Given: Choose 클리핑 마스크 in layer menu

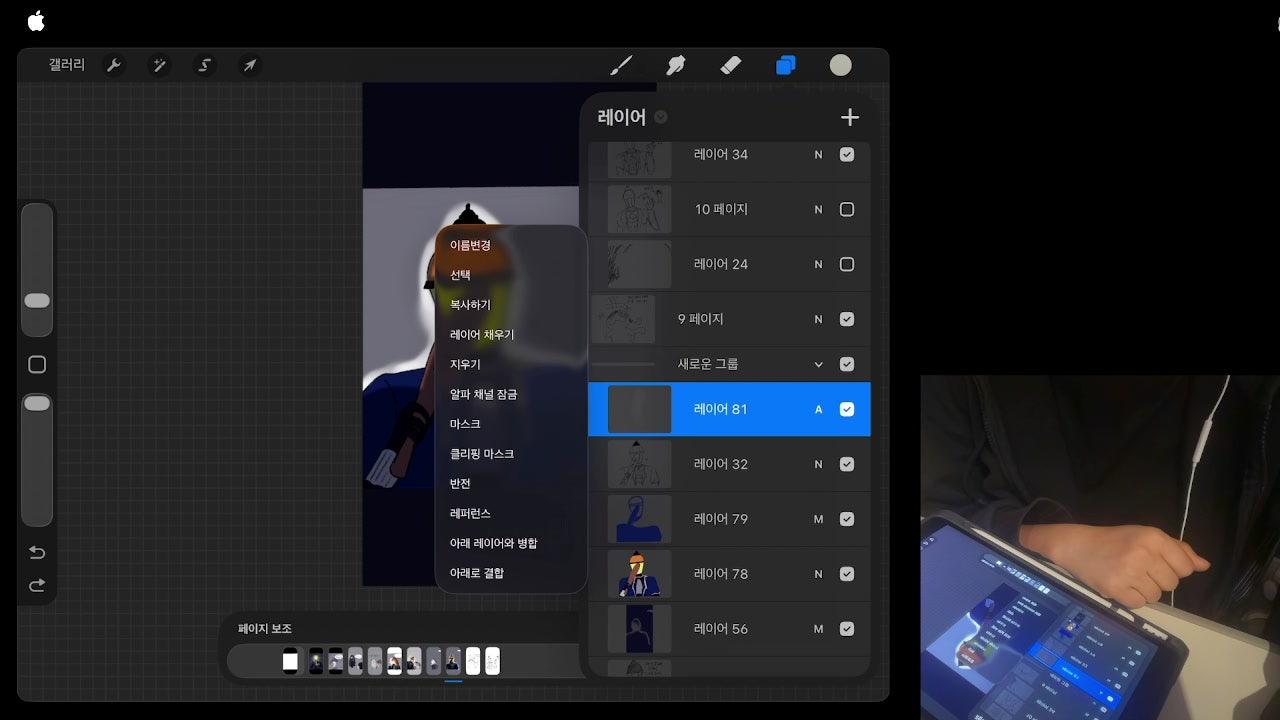Looking at the screenshot, I should click(x=481, y=453).
